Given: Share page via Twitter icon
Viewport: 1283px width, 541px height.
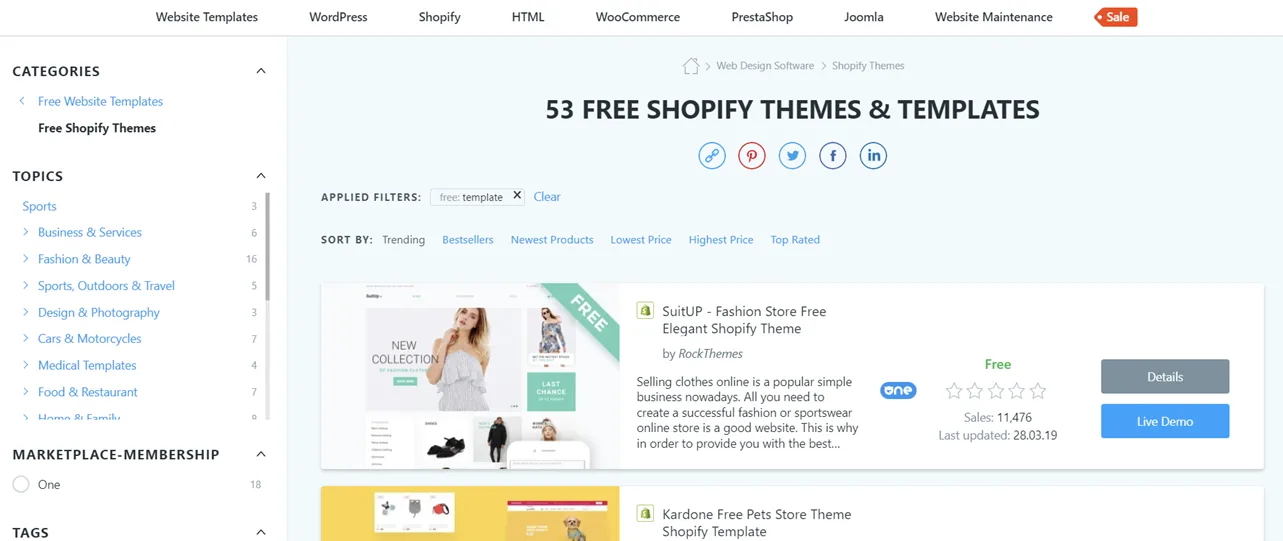Looking at the screenshot, I should coord(792,155).
